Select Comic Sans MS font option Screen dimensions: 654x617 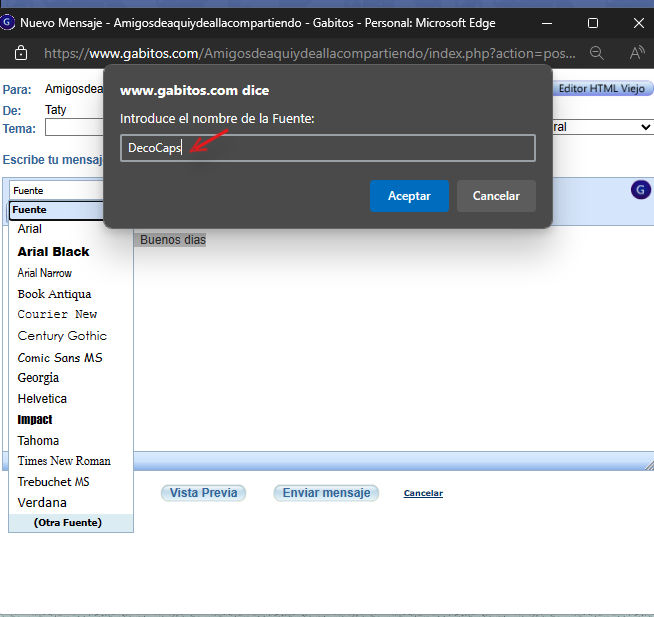coord(60,358)
